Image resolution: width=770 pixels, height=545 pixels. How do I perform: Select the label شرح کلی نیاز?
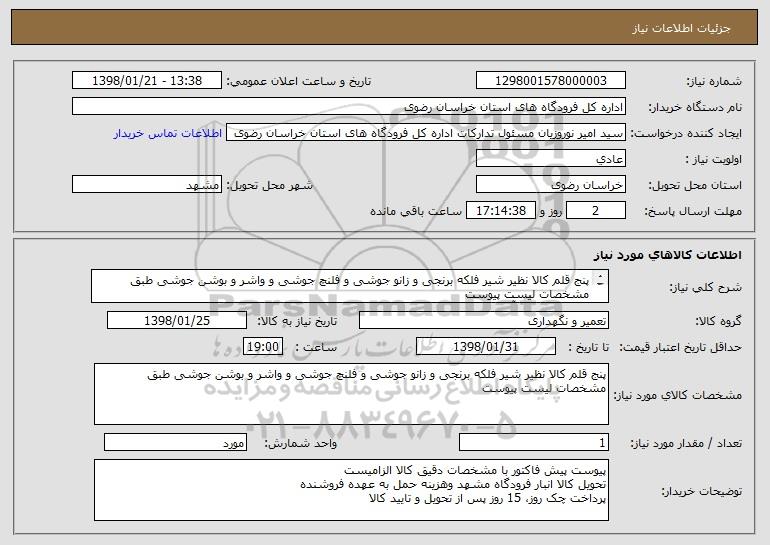pos(706,287)
